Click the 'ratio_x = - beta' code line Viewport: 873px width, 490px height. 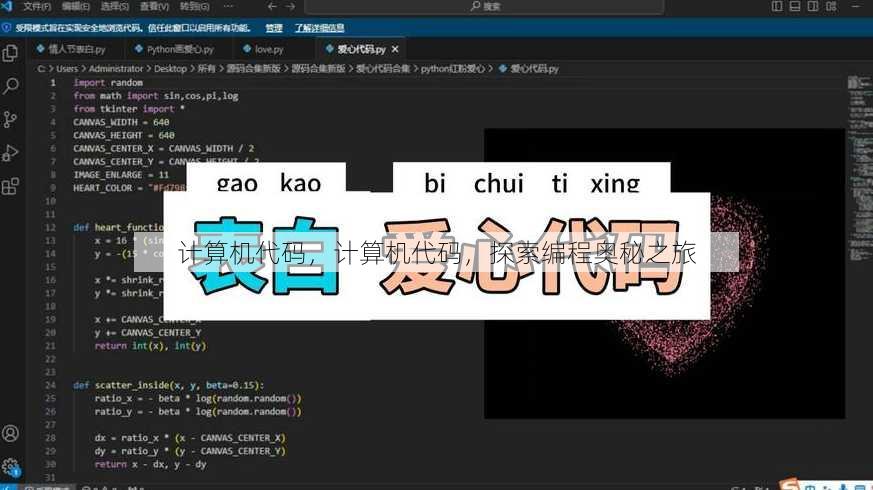tap(198, 399)
